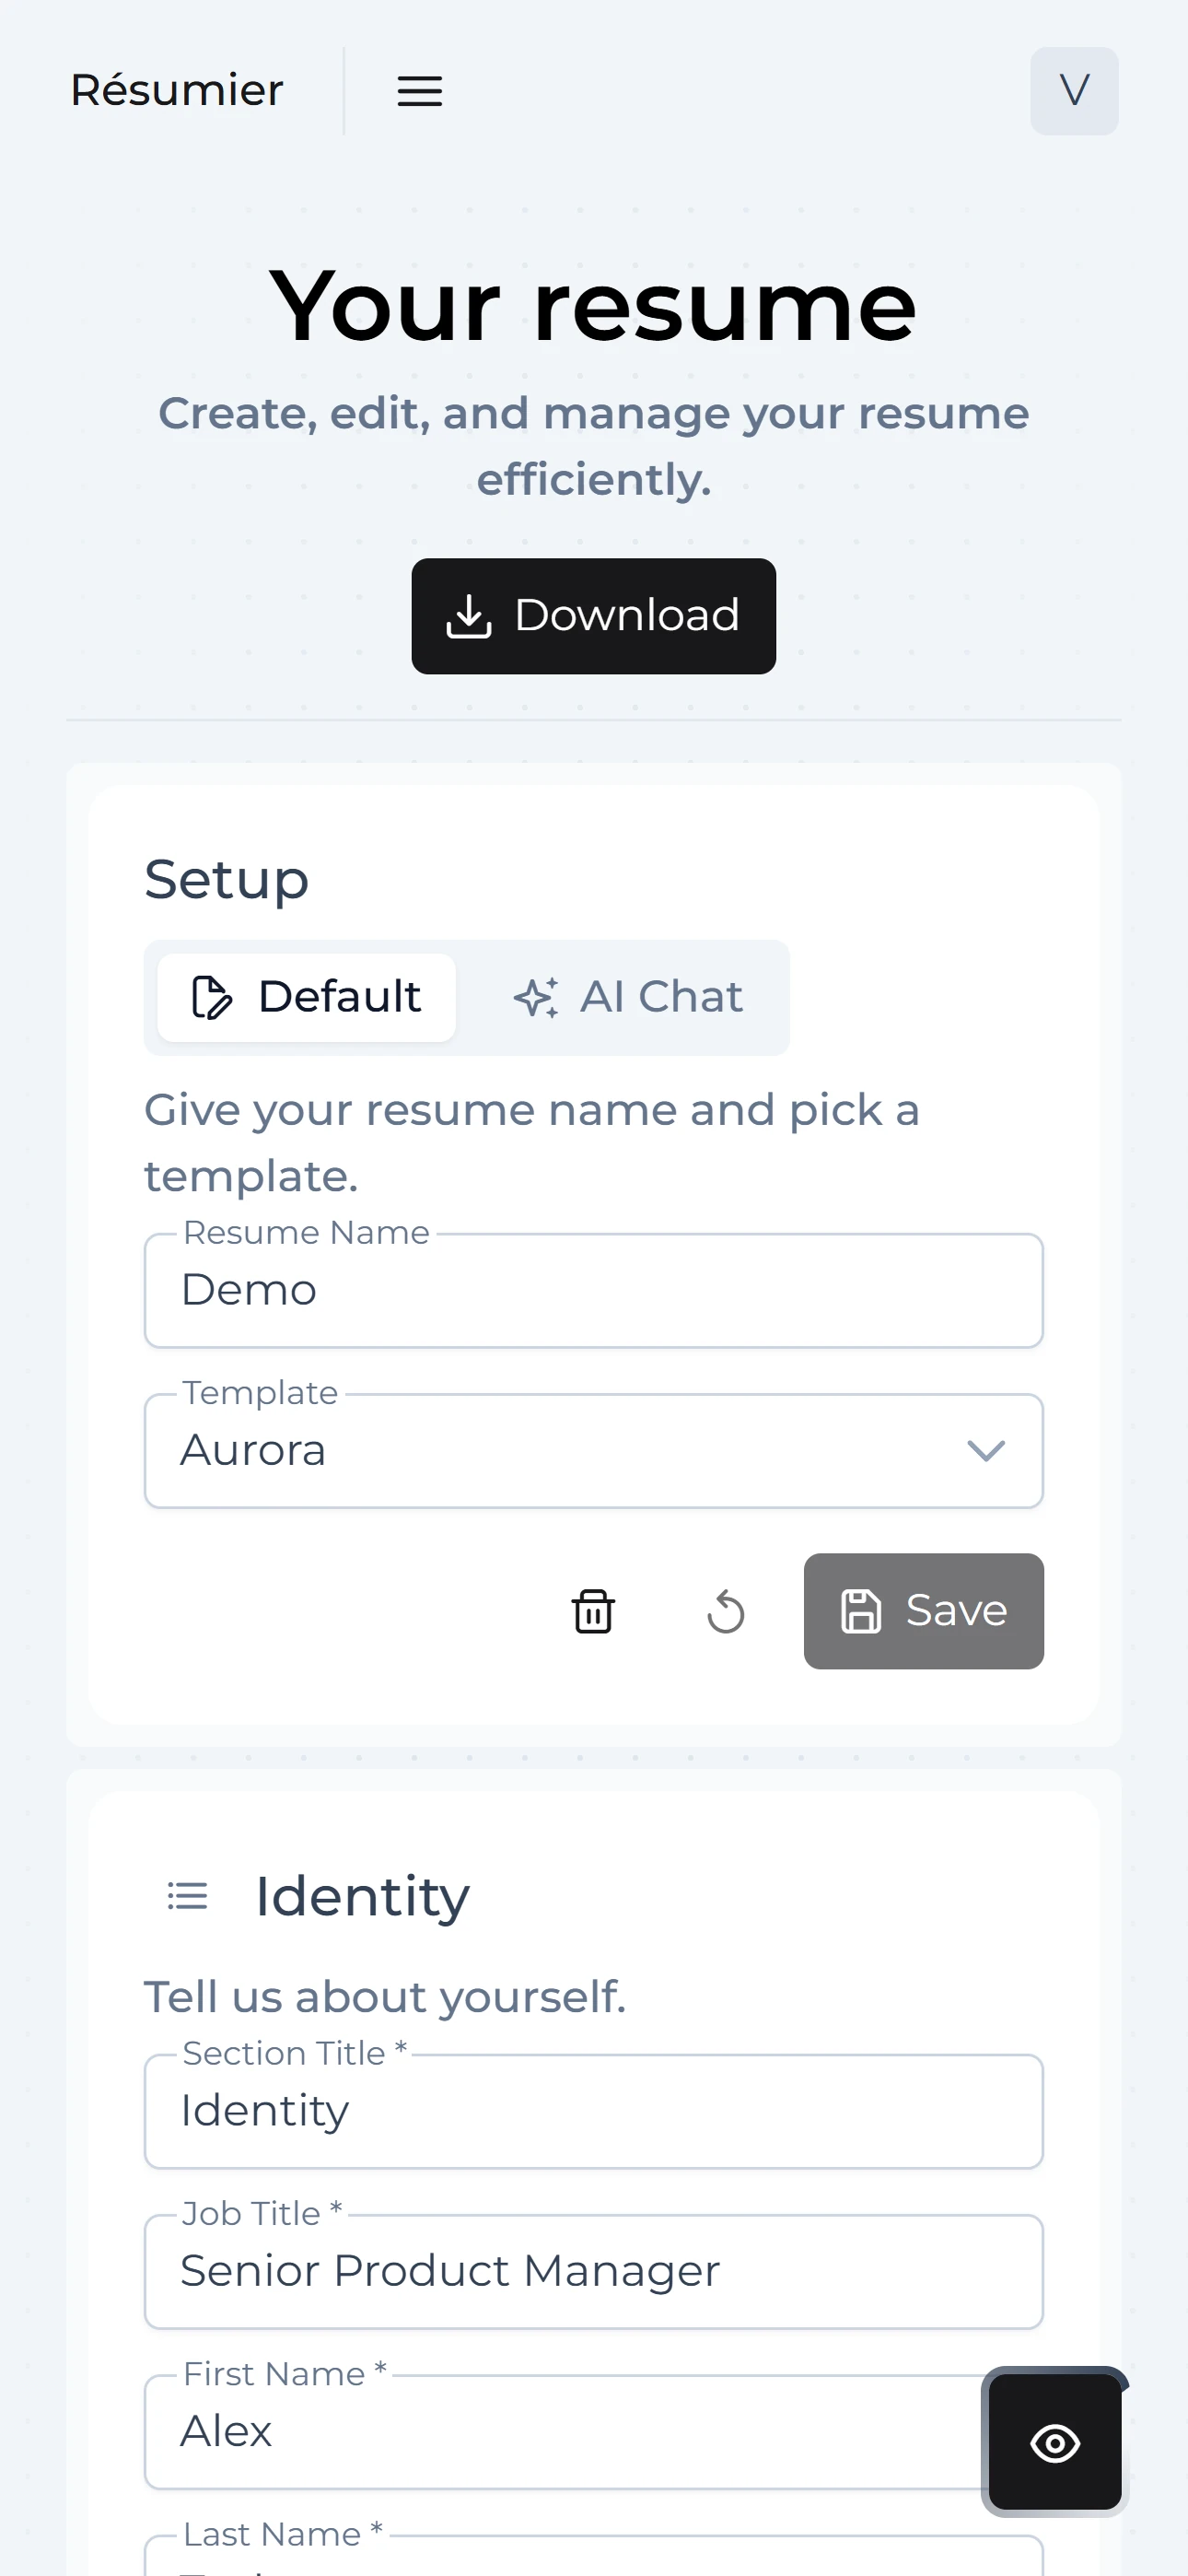The image size is (1188, 2576).
Task: Click the Identity section list icon
Action: [x=187, y=1896]
